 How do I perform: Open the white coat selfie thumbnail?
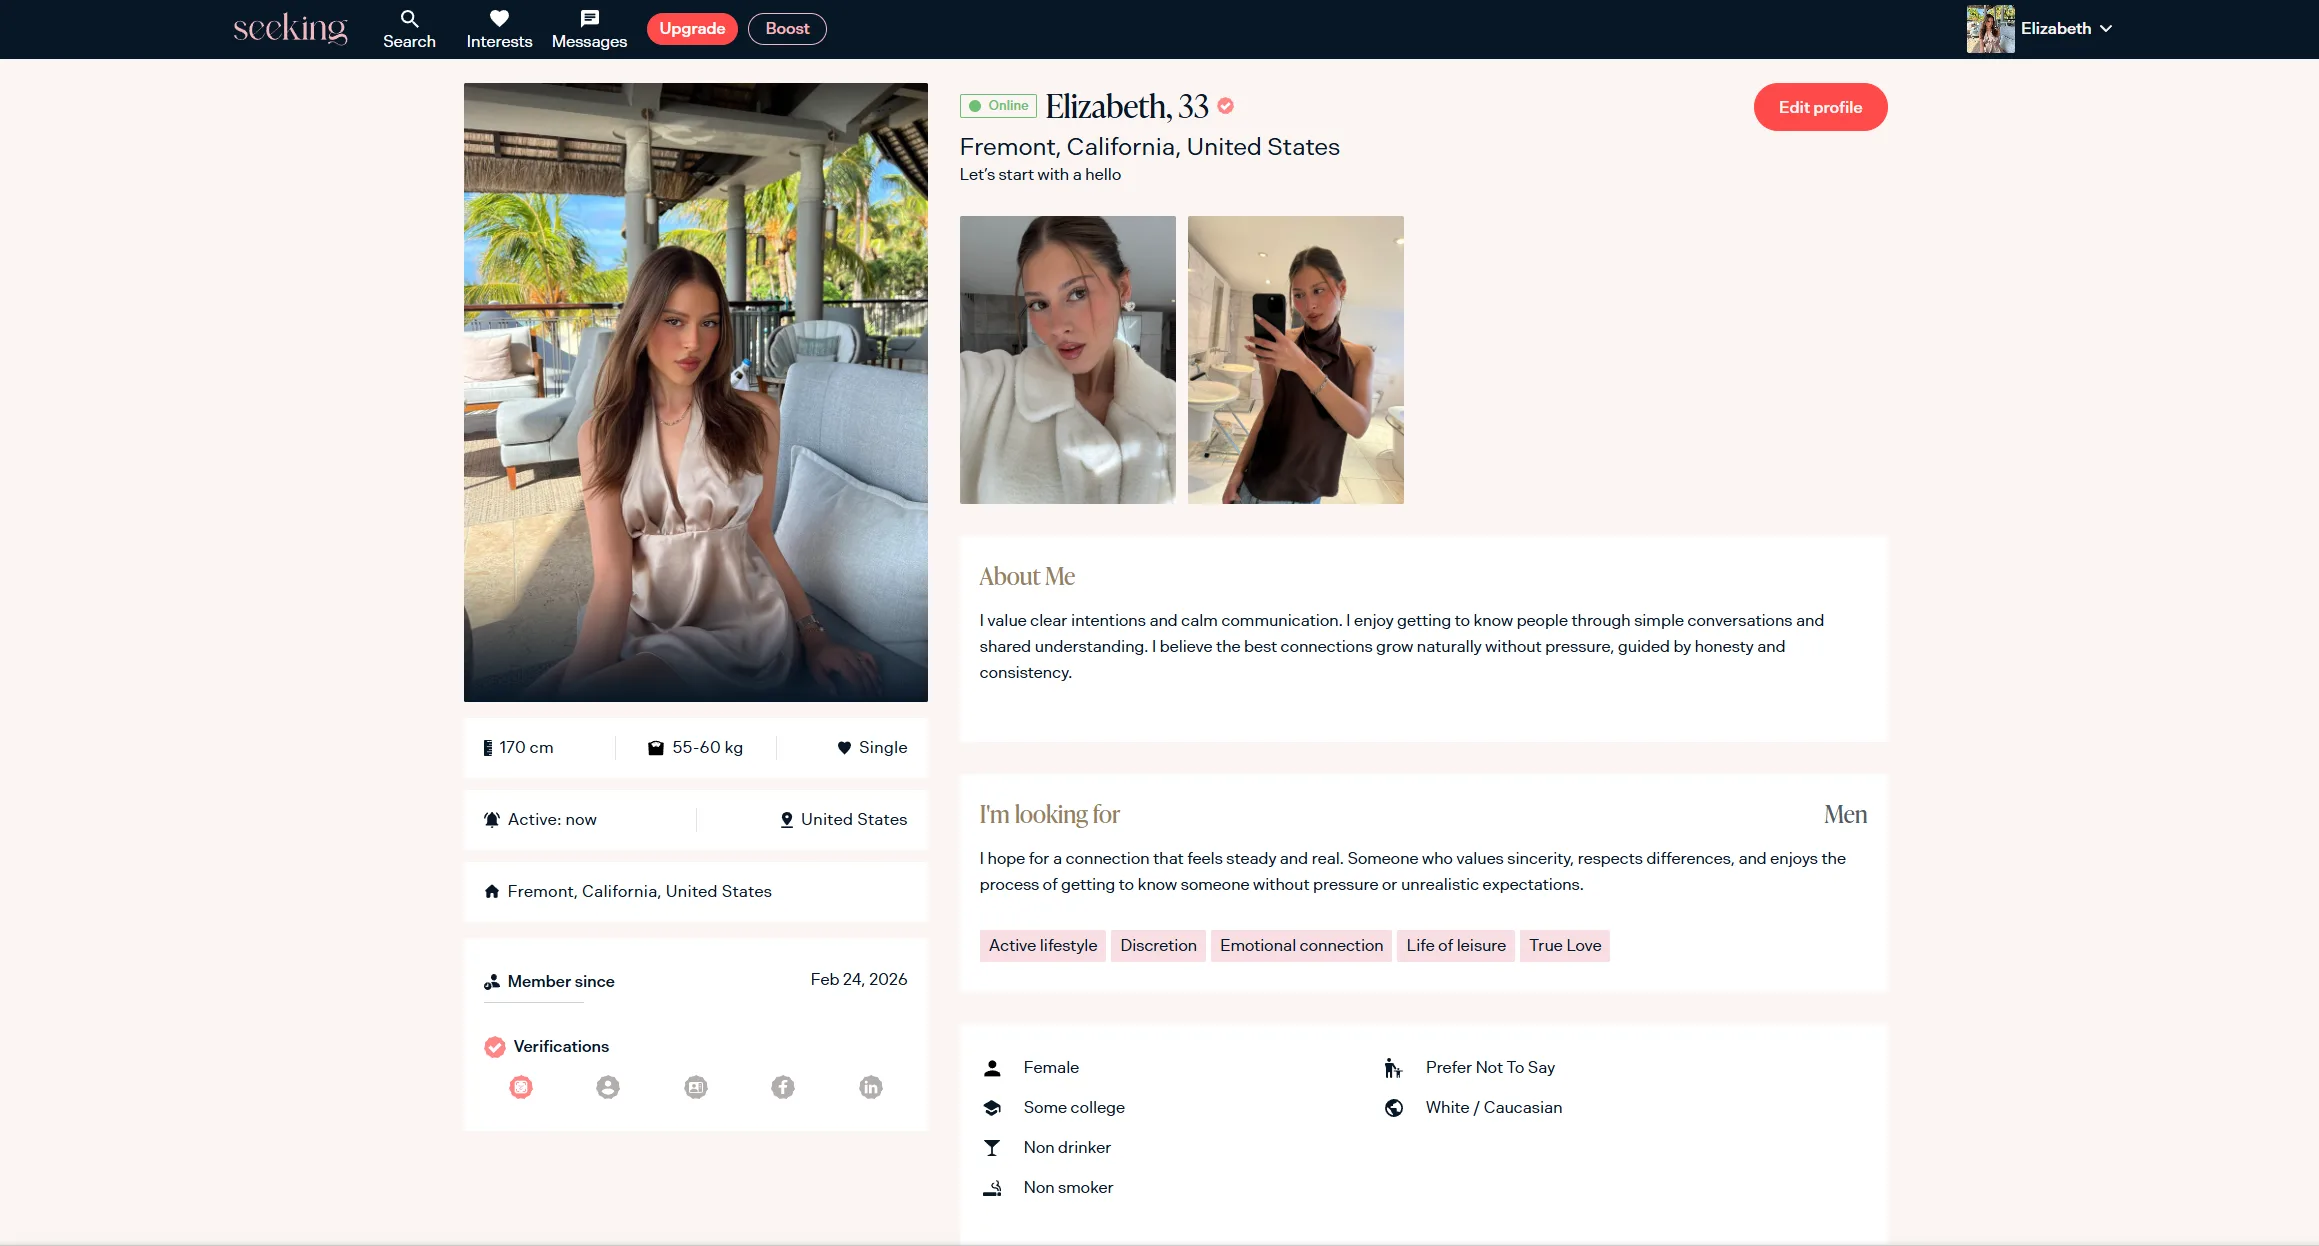[1067, 360]
